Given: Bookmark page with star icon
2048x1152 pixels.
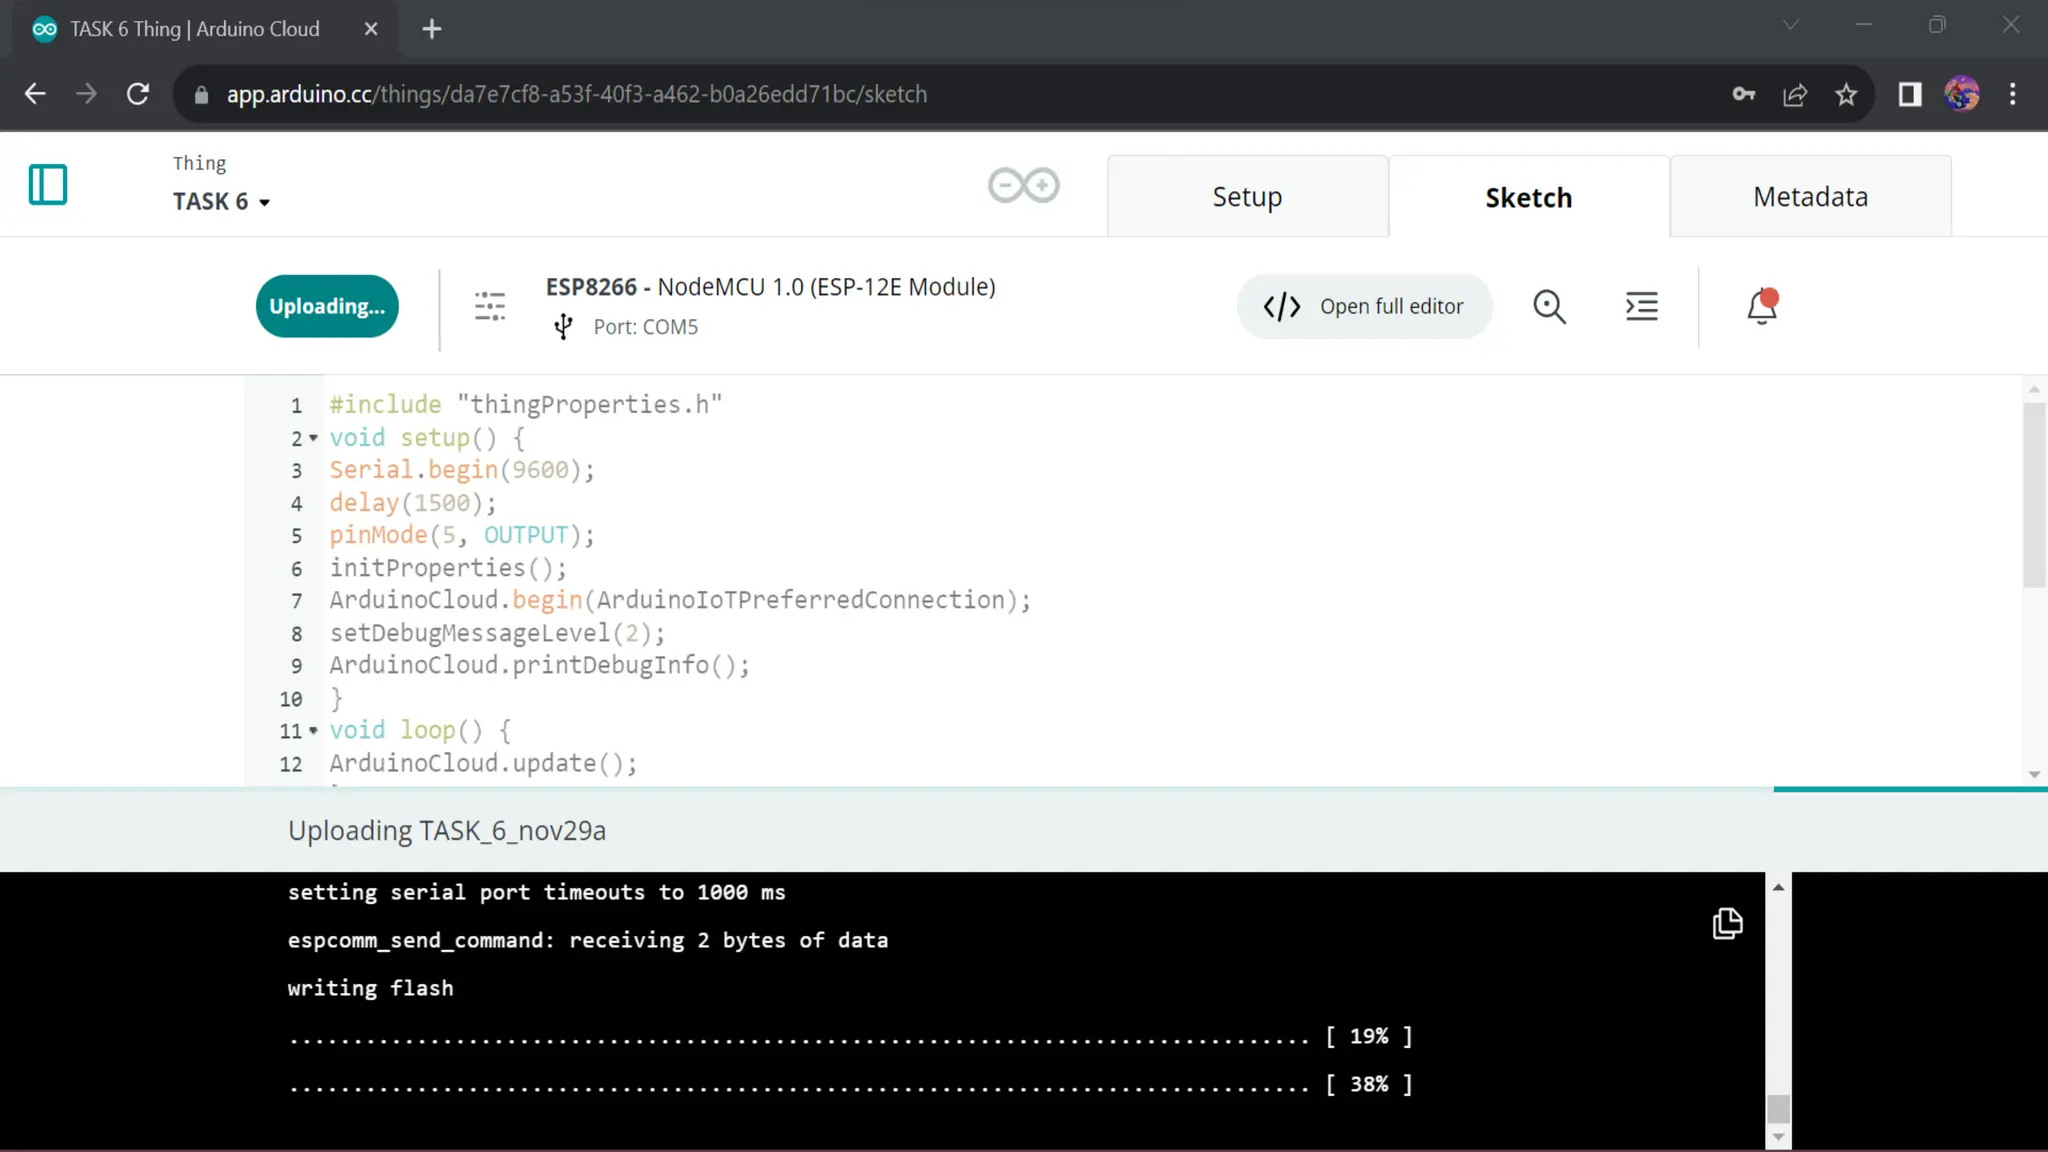Looking at the screenshot, I should click(x=1846, y=94).
